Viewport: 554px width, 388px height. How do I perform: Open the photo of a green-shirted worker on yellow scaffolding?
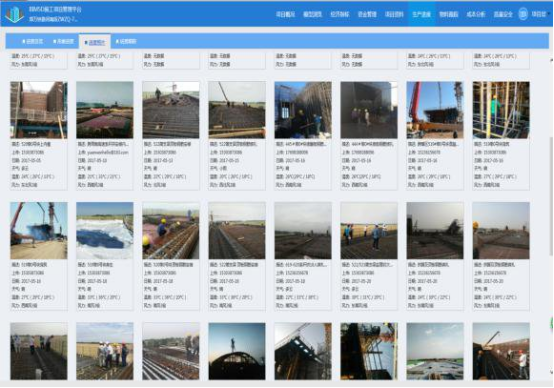click(501, 110)
